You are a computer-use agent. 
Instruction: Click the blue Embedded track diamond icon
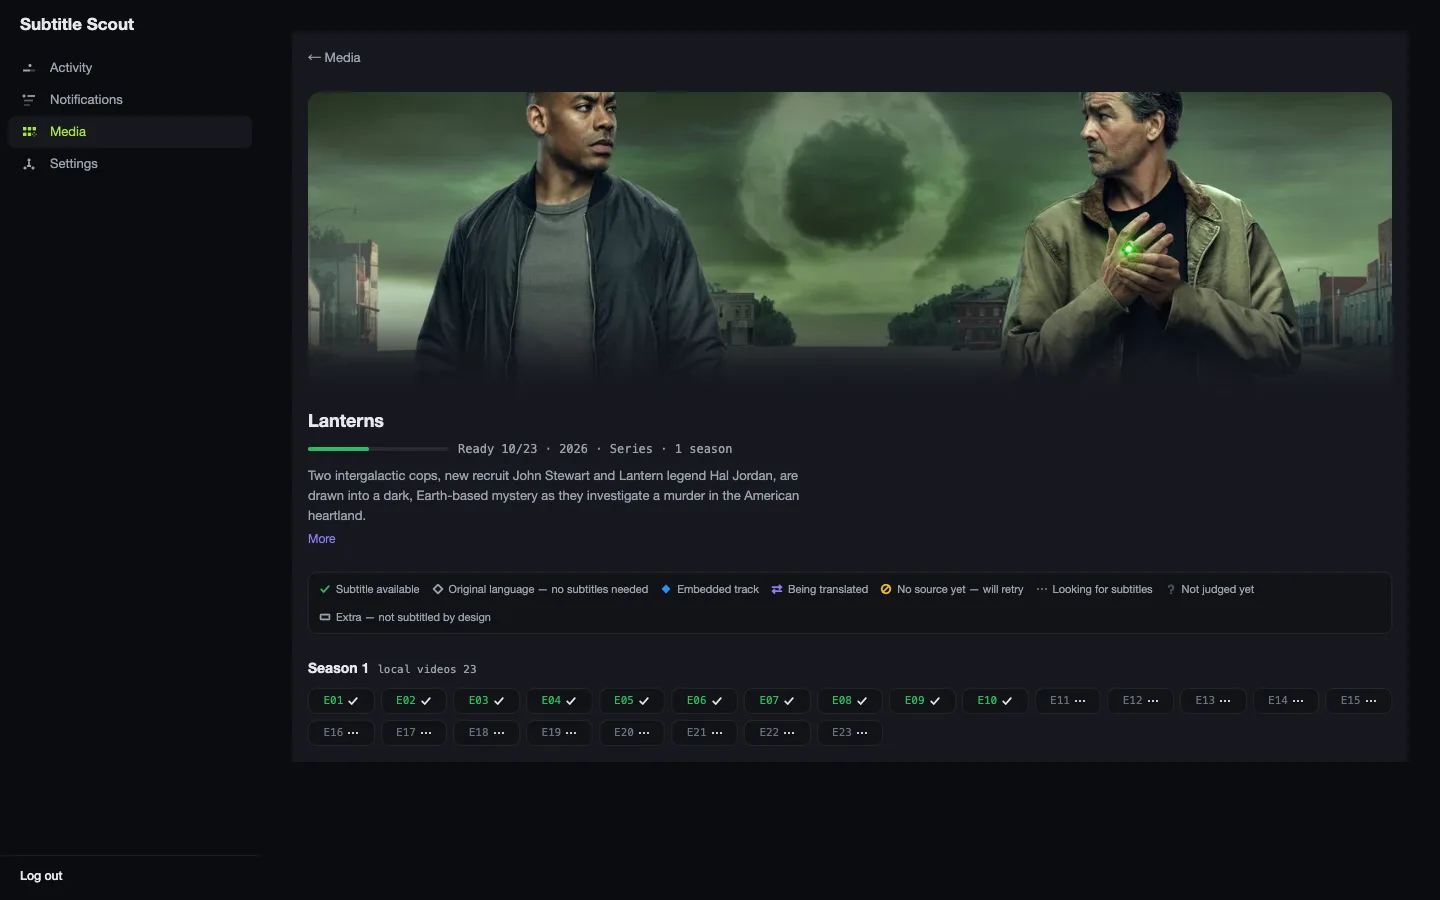[666, 590]
